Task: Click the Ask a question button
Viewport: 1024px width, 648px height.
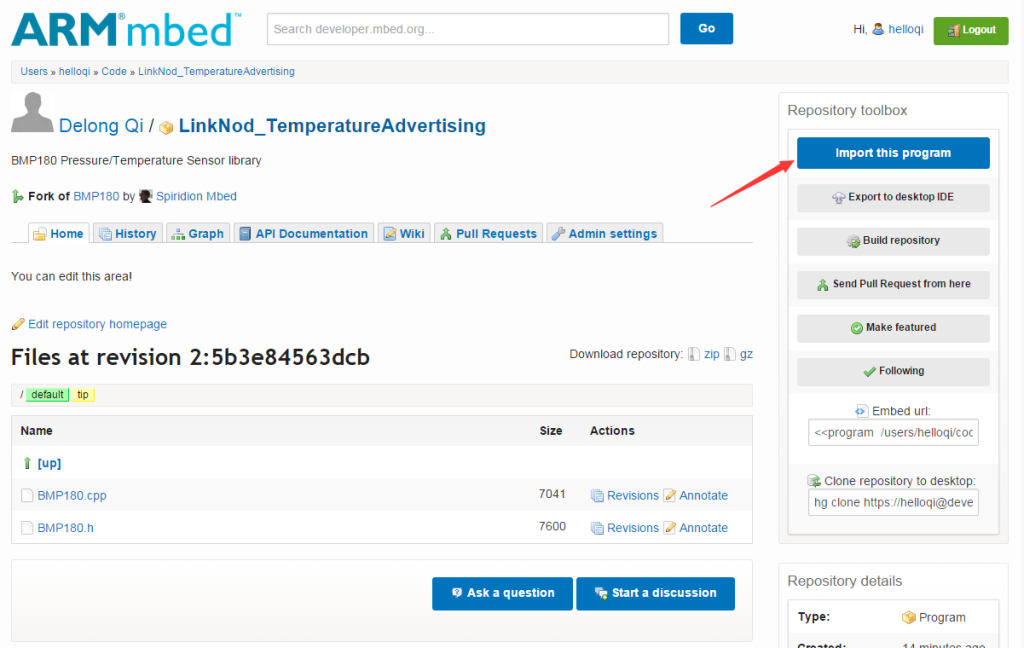Action: click(502, 593)
